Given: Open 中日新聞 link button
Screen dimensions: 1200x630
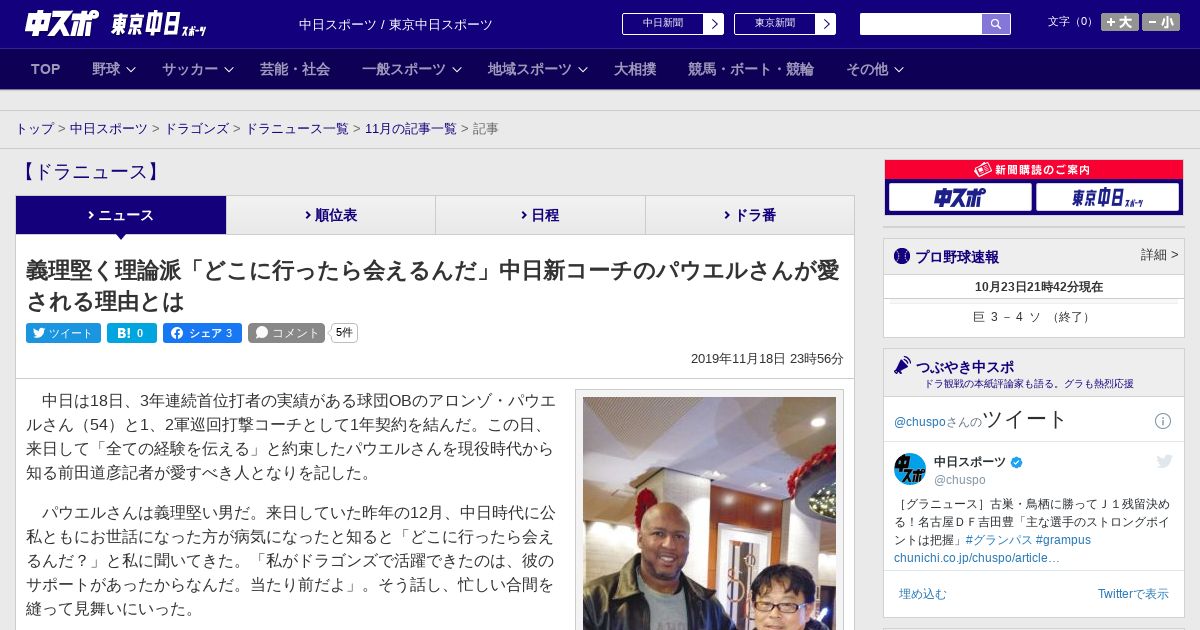Looking at the screenshot, I should coord(663,24).
